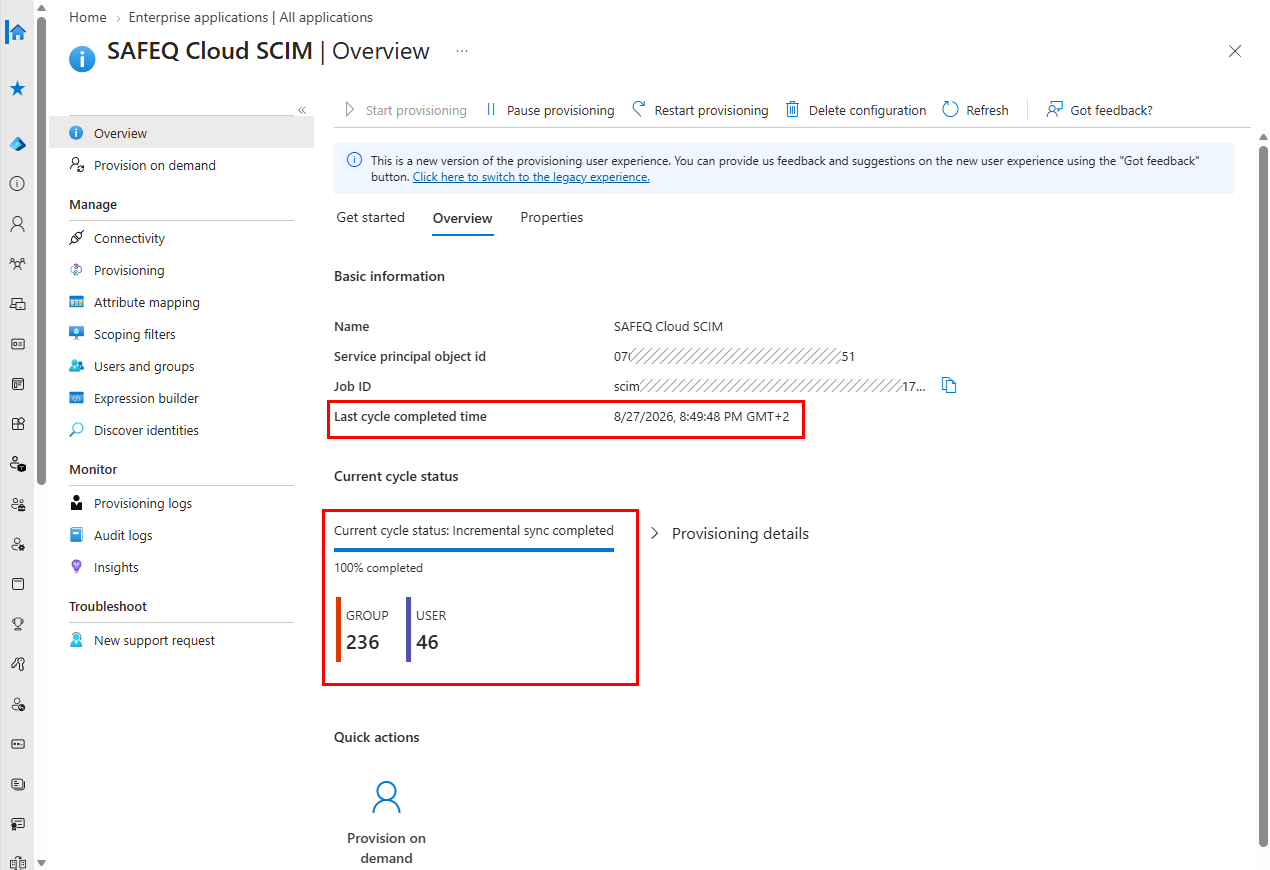Select Overview in side menu
Viewport: 1270px width, 870px height.
tap(181, 133)
